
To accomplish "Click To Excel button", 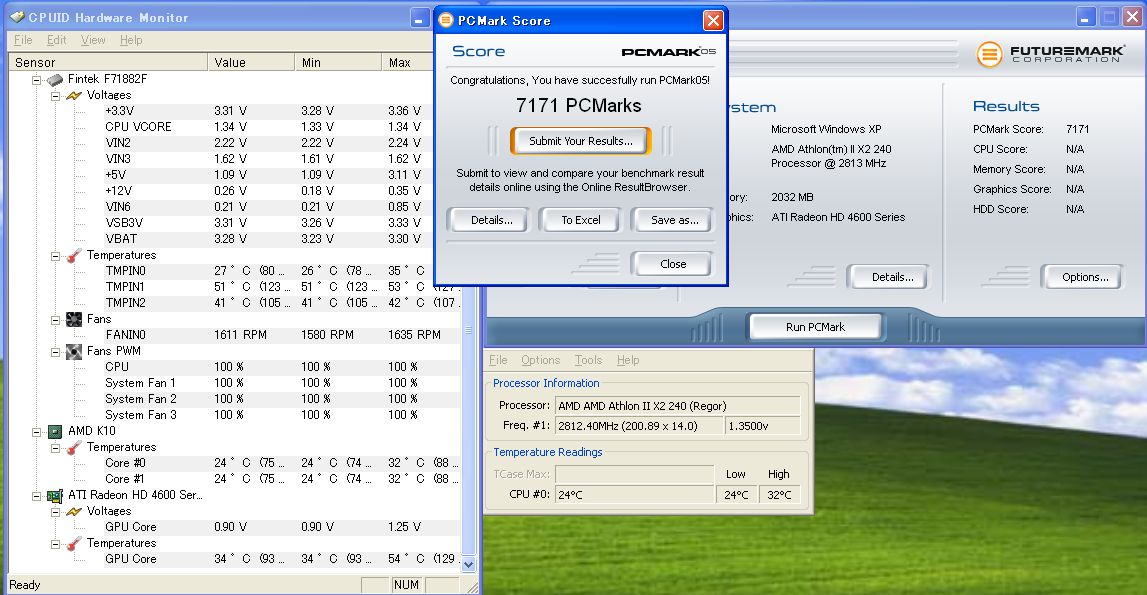I will [581, 220].
